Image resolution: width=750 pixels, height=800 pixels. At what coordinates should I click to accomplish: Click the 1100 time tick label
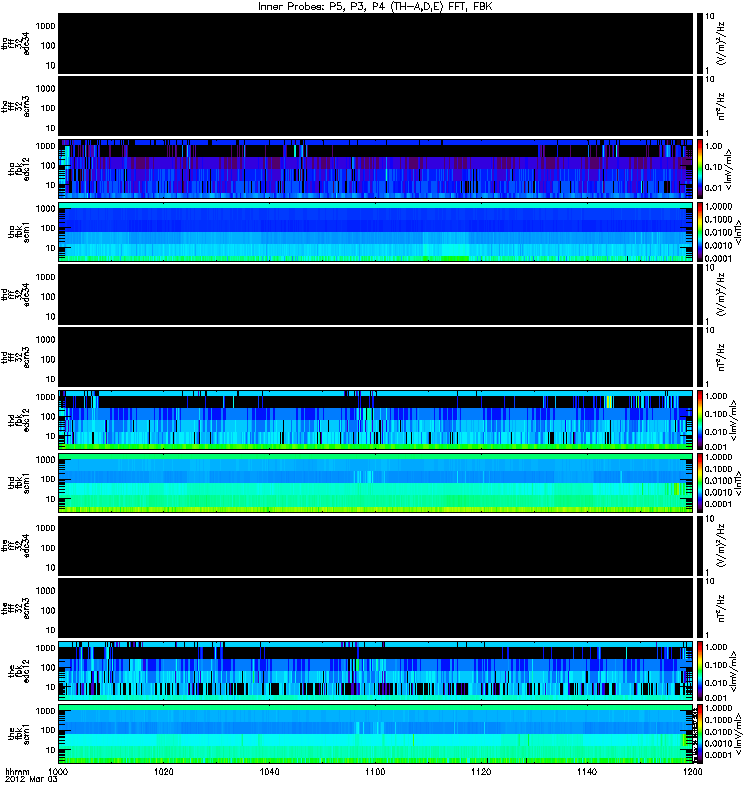375,772
